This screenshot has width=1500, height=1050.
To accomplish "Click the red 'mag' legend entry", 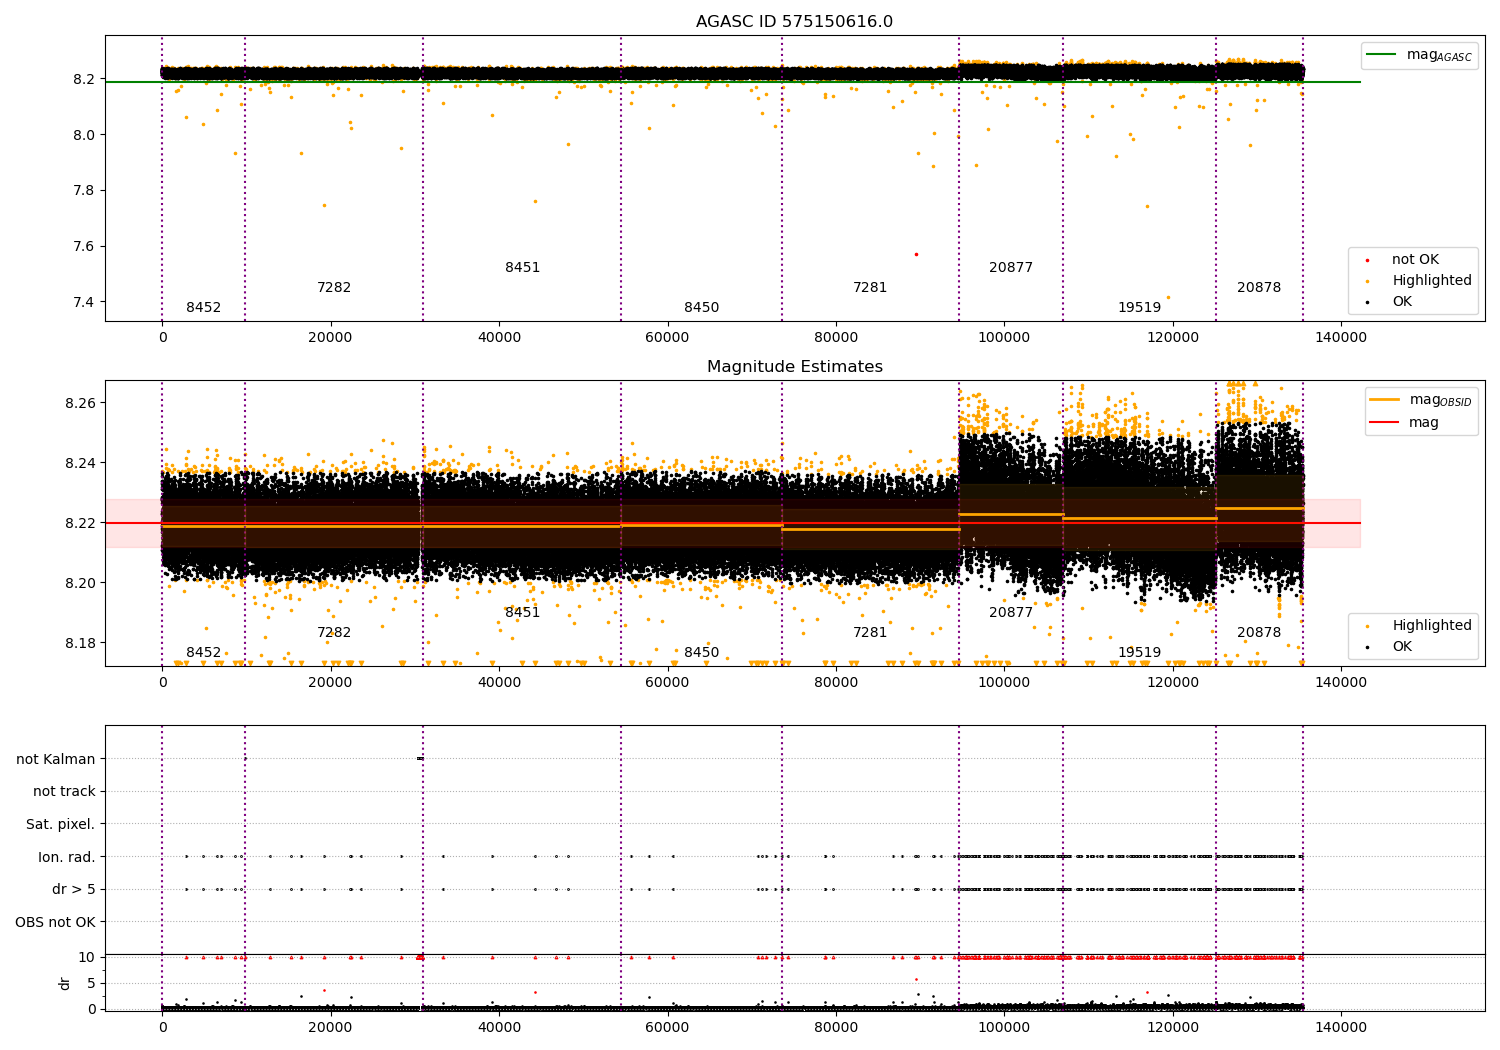I will 1404,423.
